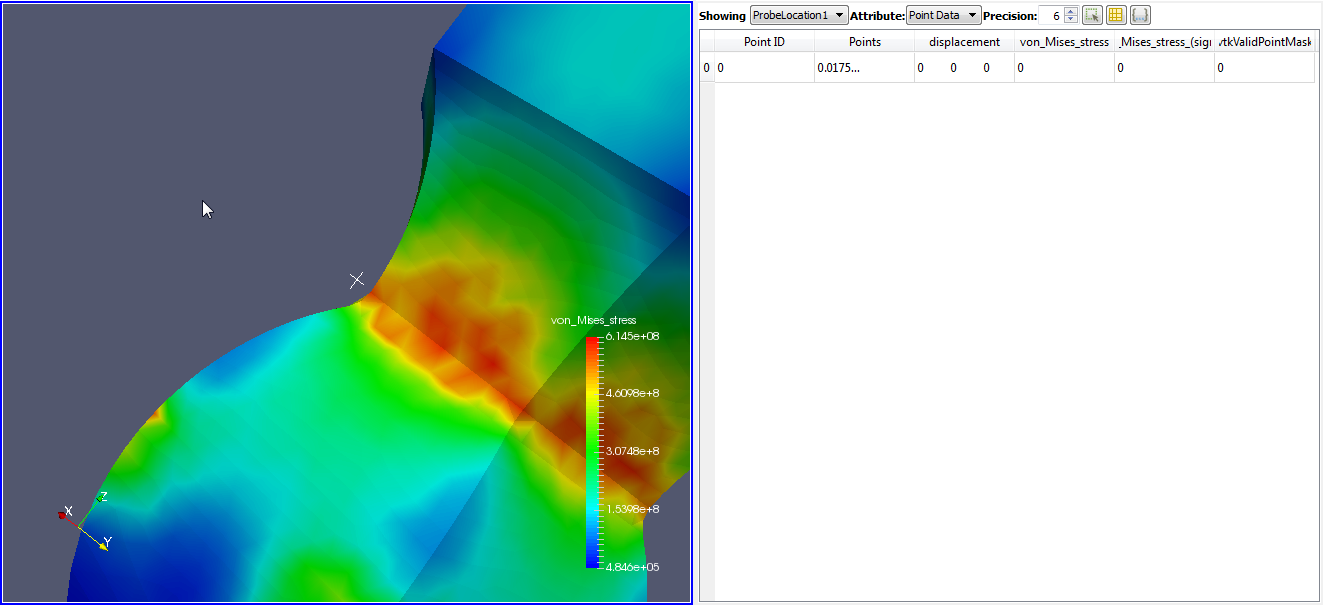
Task: Click the von_Mises_stress column header
Action: click(1064, 42)
